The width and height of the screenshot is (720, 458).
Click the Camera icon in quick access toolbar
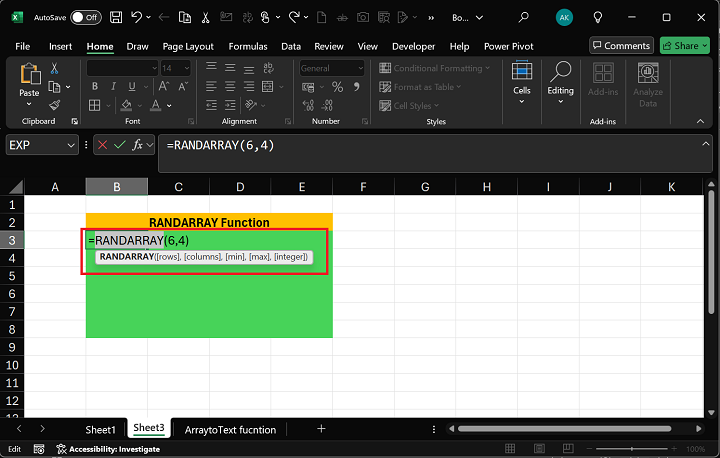(x=363, y=17)
